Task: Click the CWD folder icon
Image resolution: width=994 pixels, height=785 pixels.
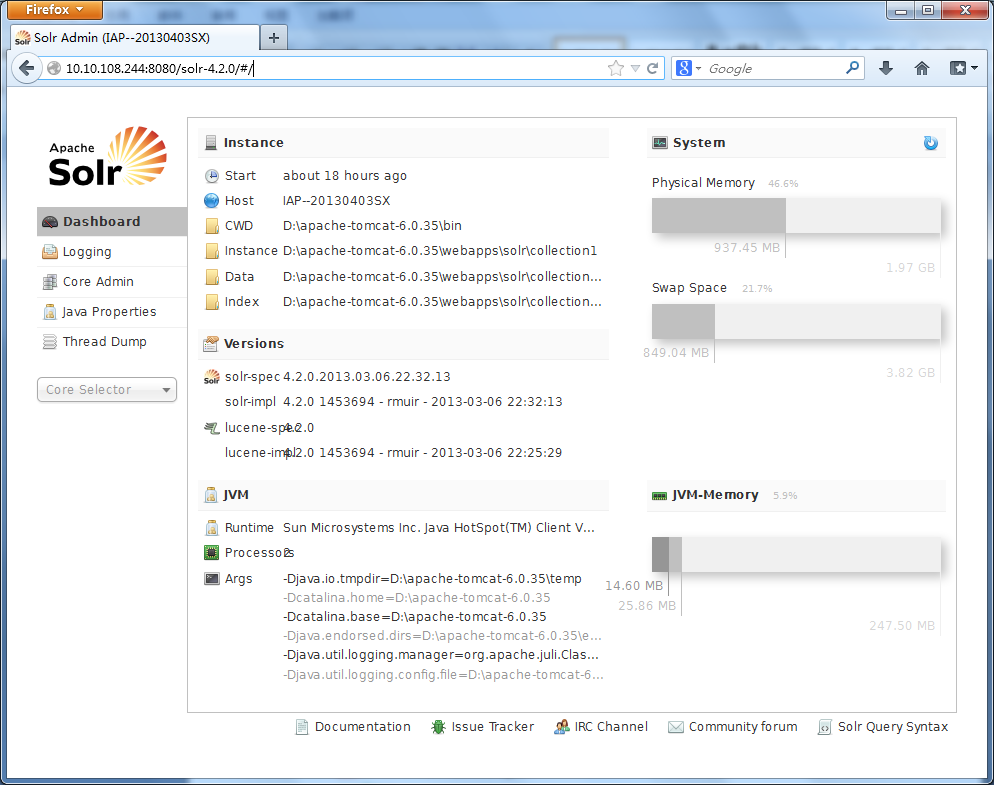Action: 212,226
